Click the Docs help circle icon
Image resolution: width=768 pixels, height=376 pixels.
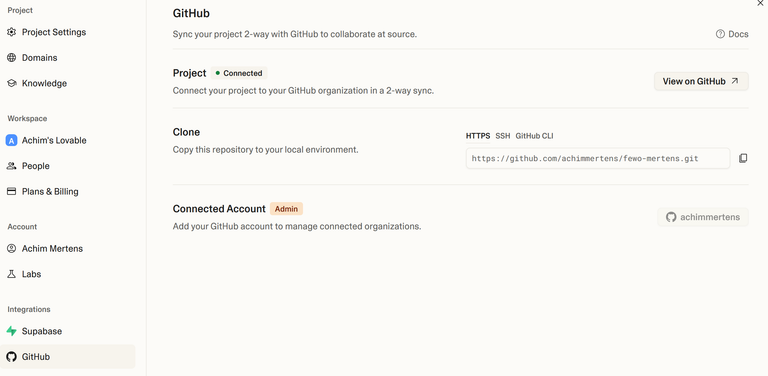(720, 34)
